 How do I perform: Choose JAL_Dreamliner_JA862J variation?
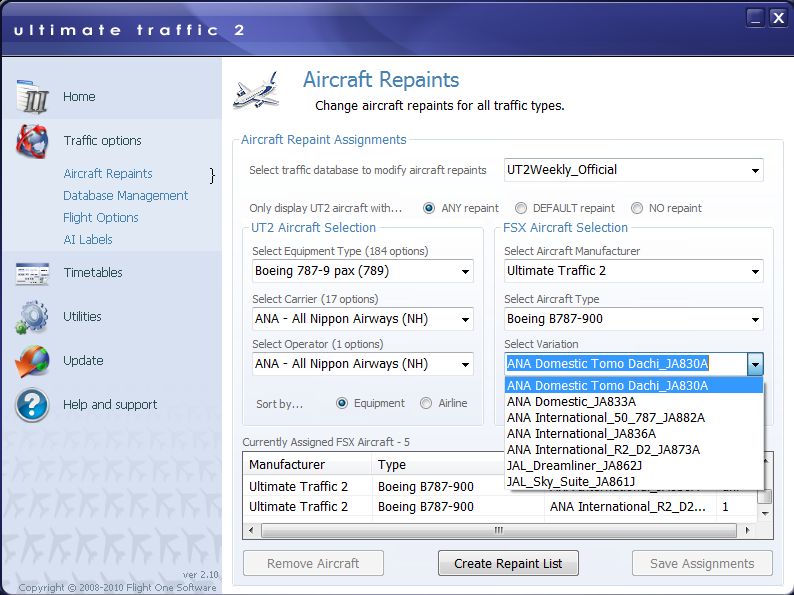(634, 465)
